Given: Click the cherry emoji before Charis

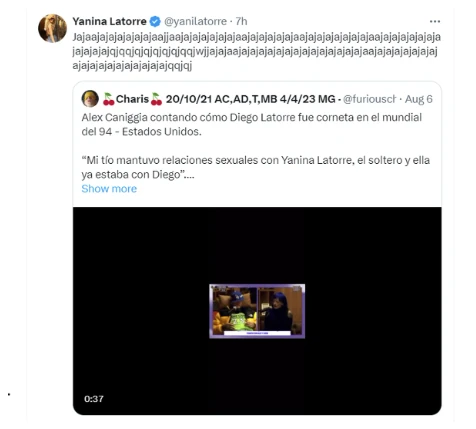Looking at the screenshot, I should pos(108,99).
